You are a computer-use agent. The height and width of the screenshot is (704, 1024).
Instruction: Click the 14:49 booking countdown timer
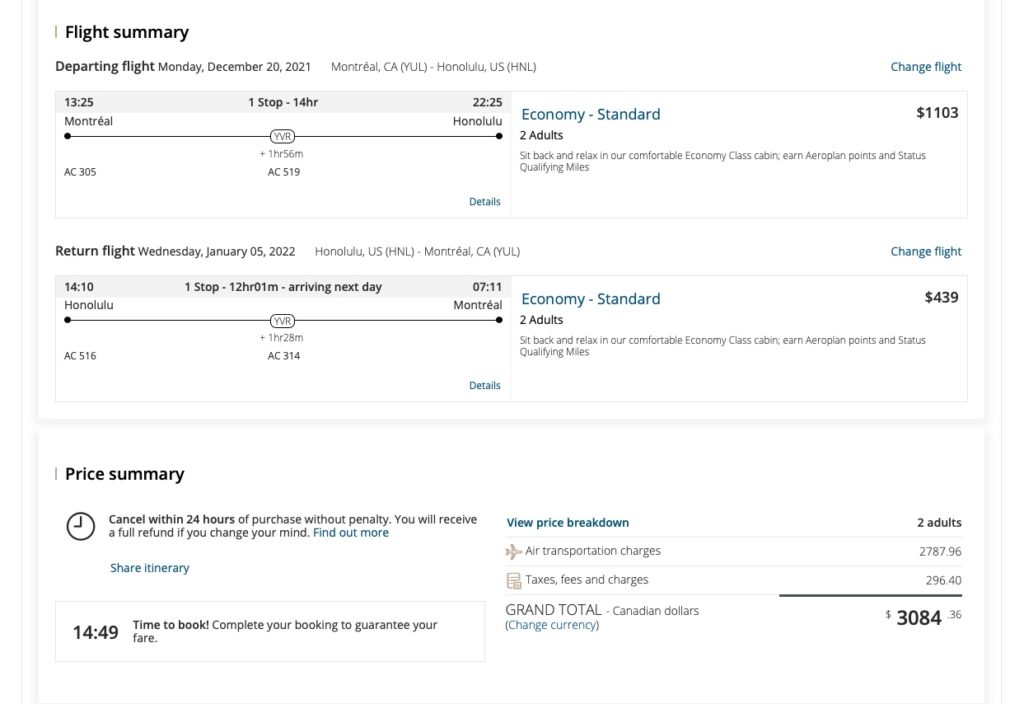[x=95, y=632]
